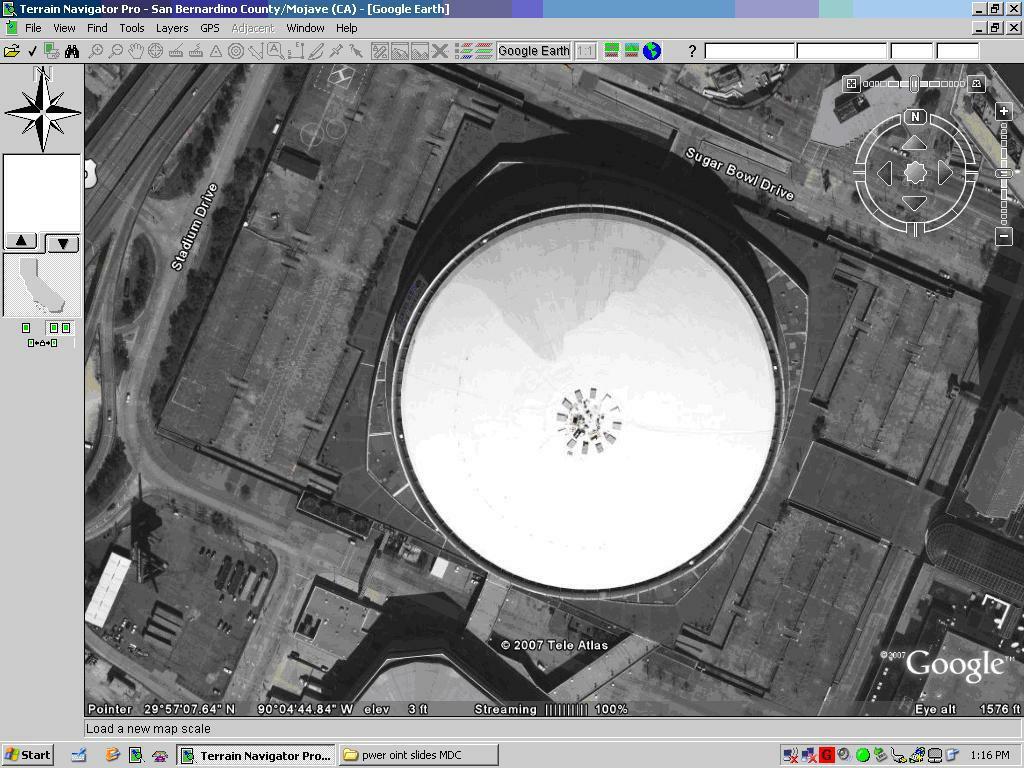This screenshot has width=1024, height=768.
Task: Click the Sugar Bowl Drive label
Action: point(739,174)
